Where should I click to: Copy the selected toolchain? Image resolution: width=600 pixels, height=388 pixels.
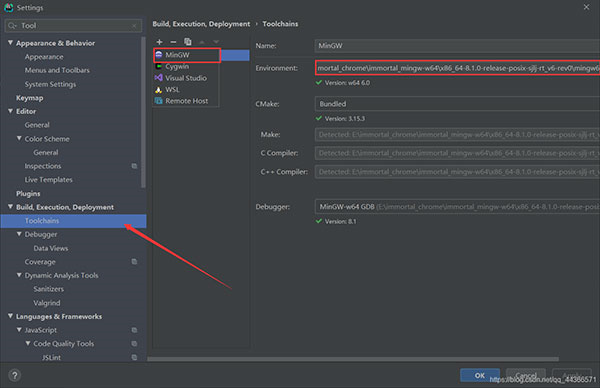pyautogui.click(x=188, y=41)
